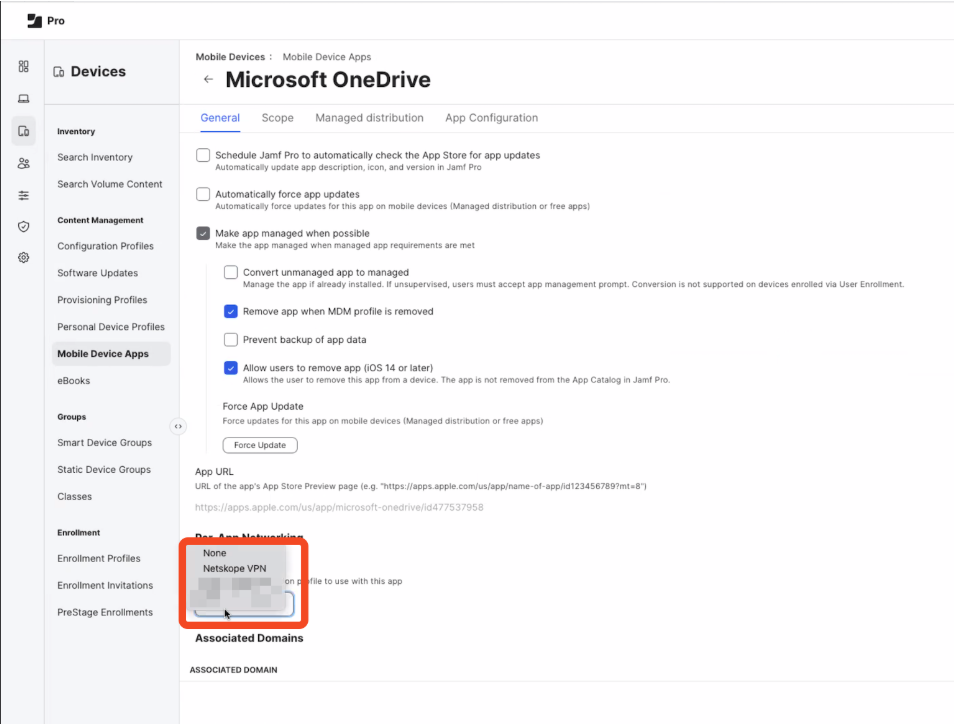Enable Schedule Jamf Pro automatic update check
954x728 pixels.
pos(203,155)
